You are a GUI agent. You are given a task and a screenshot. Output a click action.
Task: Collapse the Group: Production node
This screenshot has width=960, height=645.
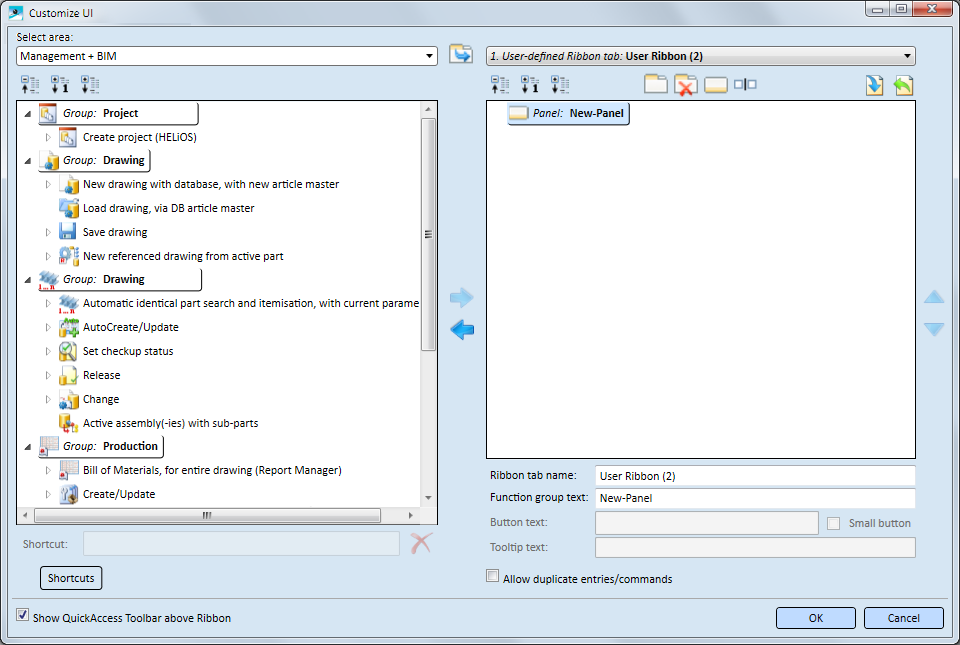point(28,447)
